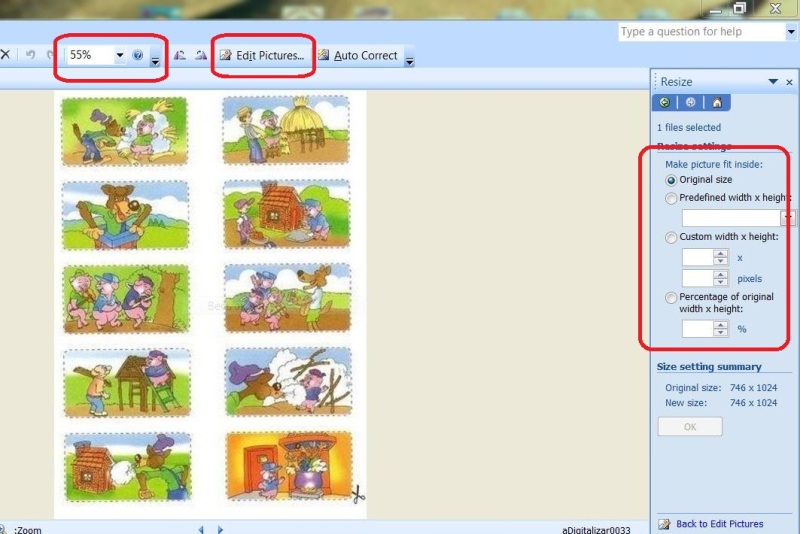Restore down the window
This screenshot has width=800, height=534.
tap(740, 8)
